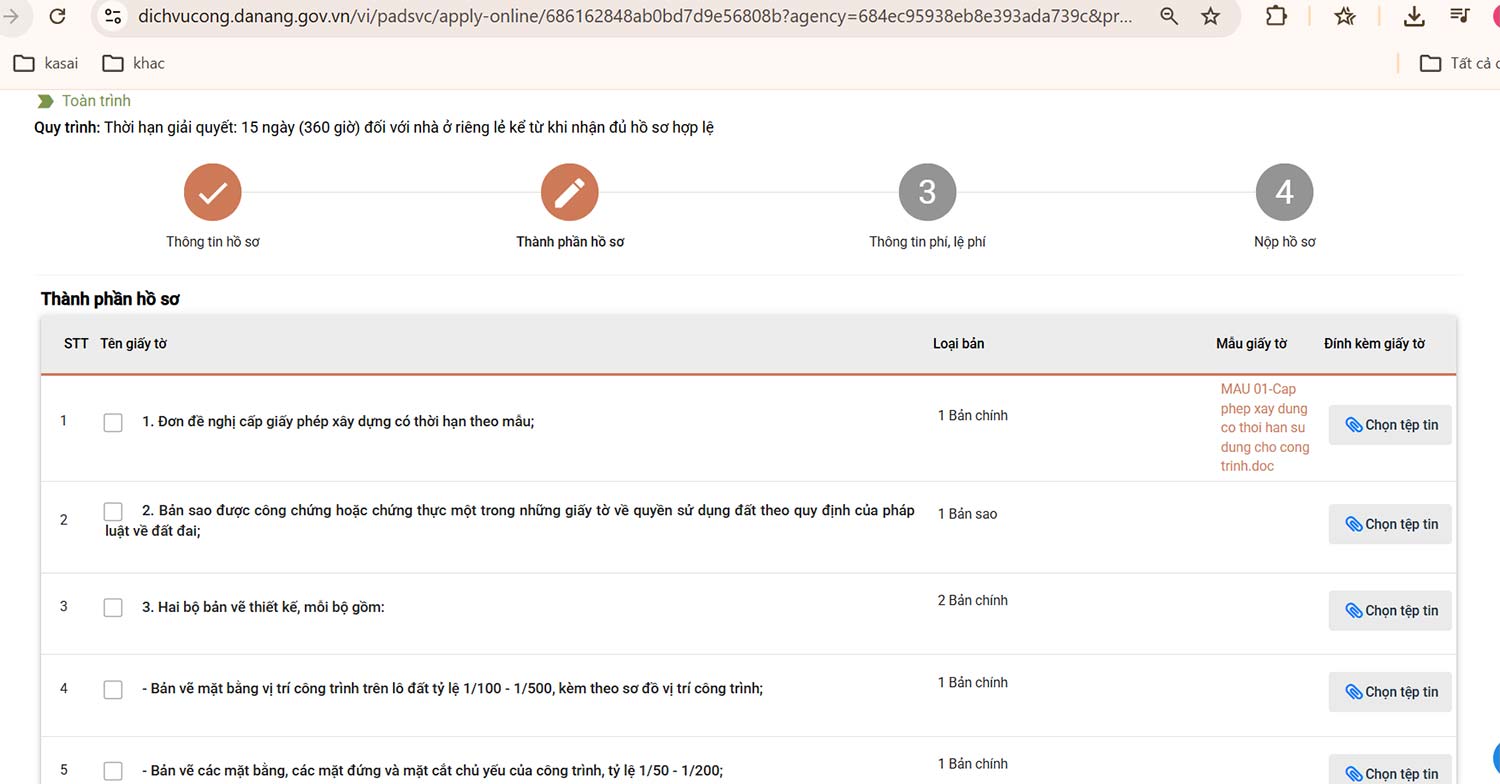The image size is (1500, 784).
Task: Jump to step 4 'Nộp hồ sơ'
Action: [1284, 193]
